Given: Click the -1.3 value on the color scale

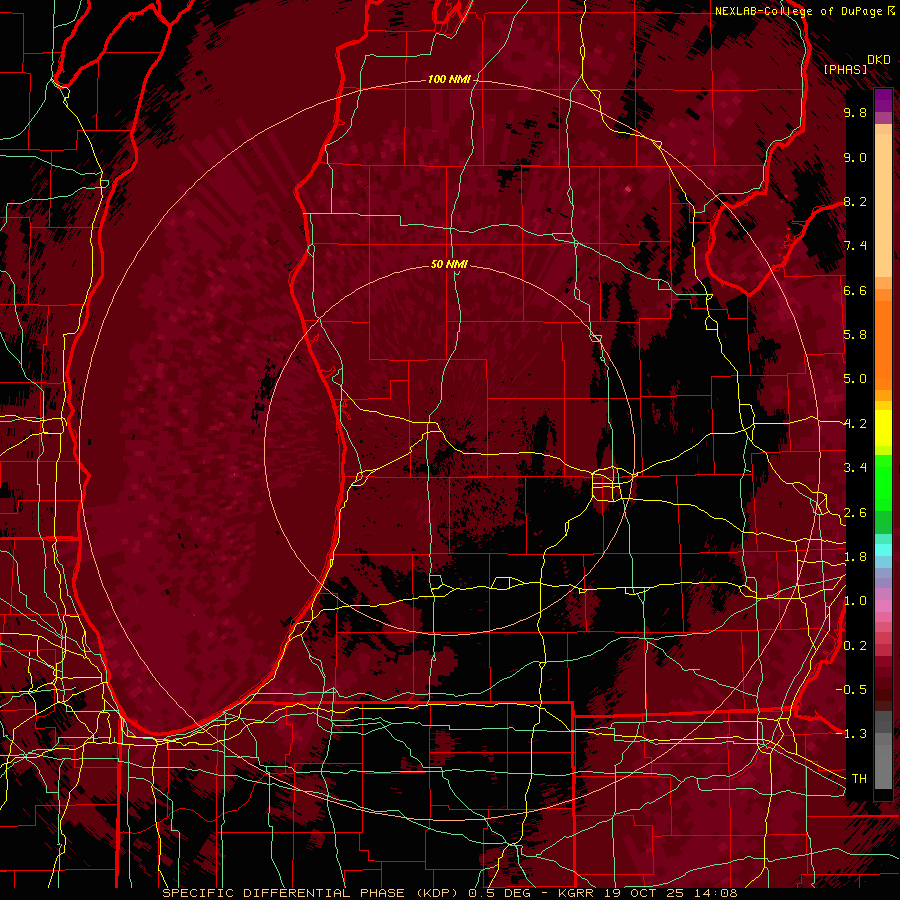Looking at the screenshot, I should [851, 734].
